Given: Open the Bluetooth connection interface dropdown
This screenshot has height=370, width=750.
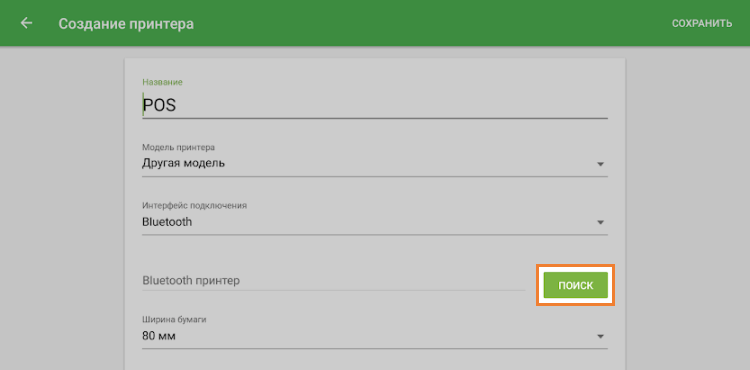Looking at the screenshot, I should (375, 222).
